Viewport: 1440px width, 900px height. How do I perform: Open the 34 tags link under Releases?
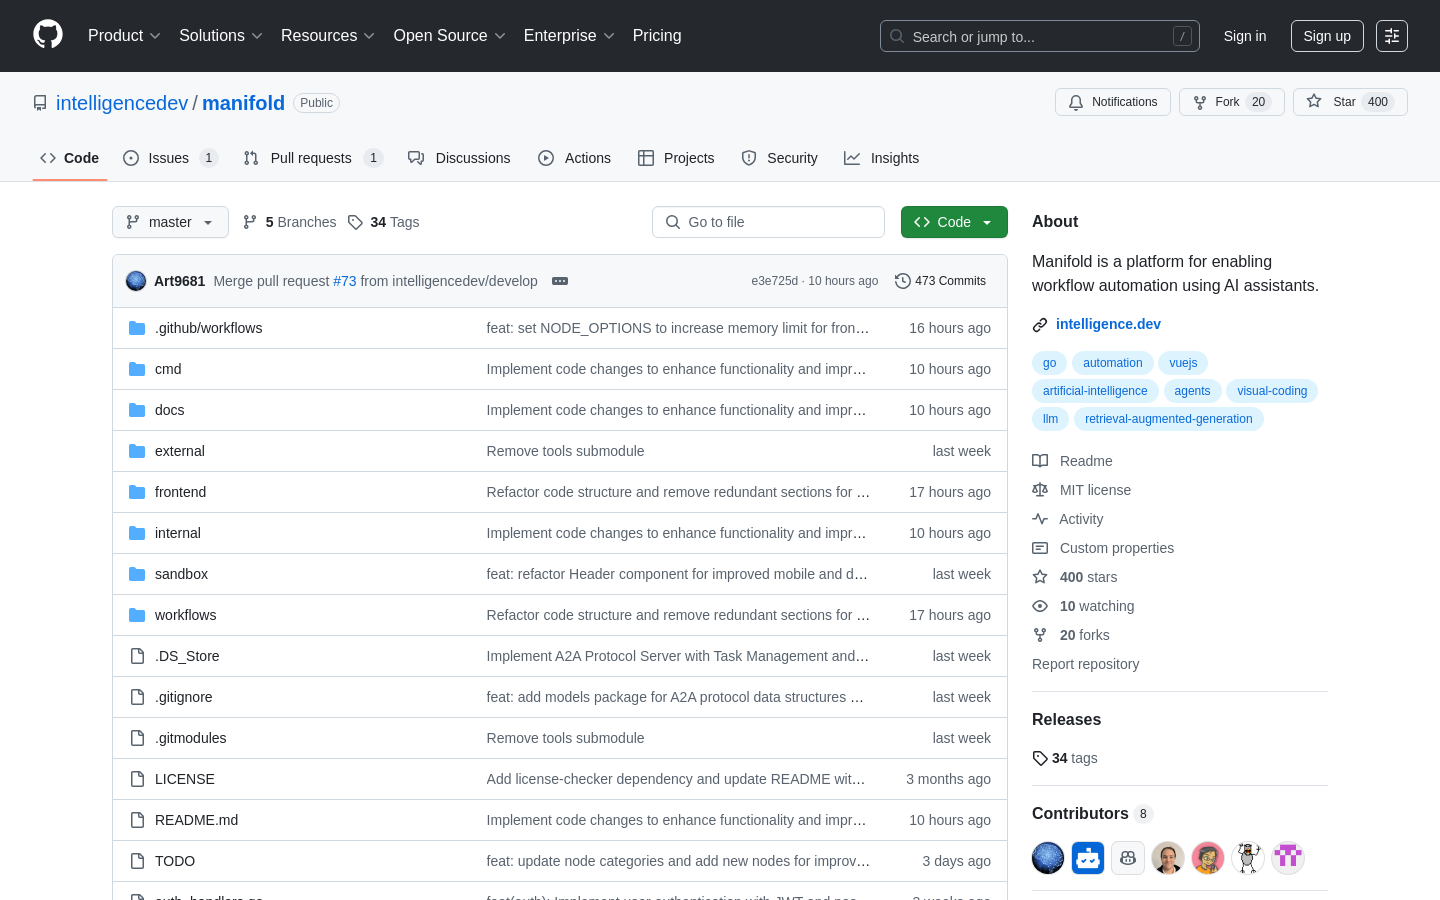(x=1065, y=758)
